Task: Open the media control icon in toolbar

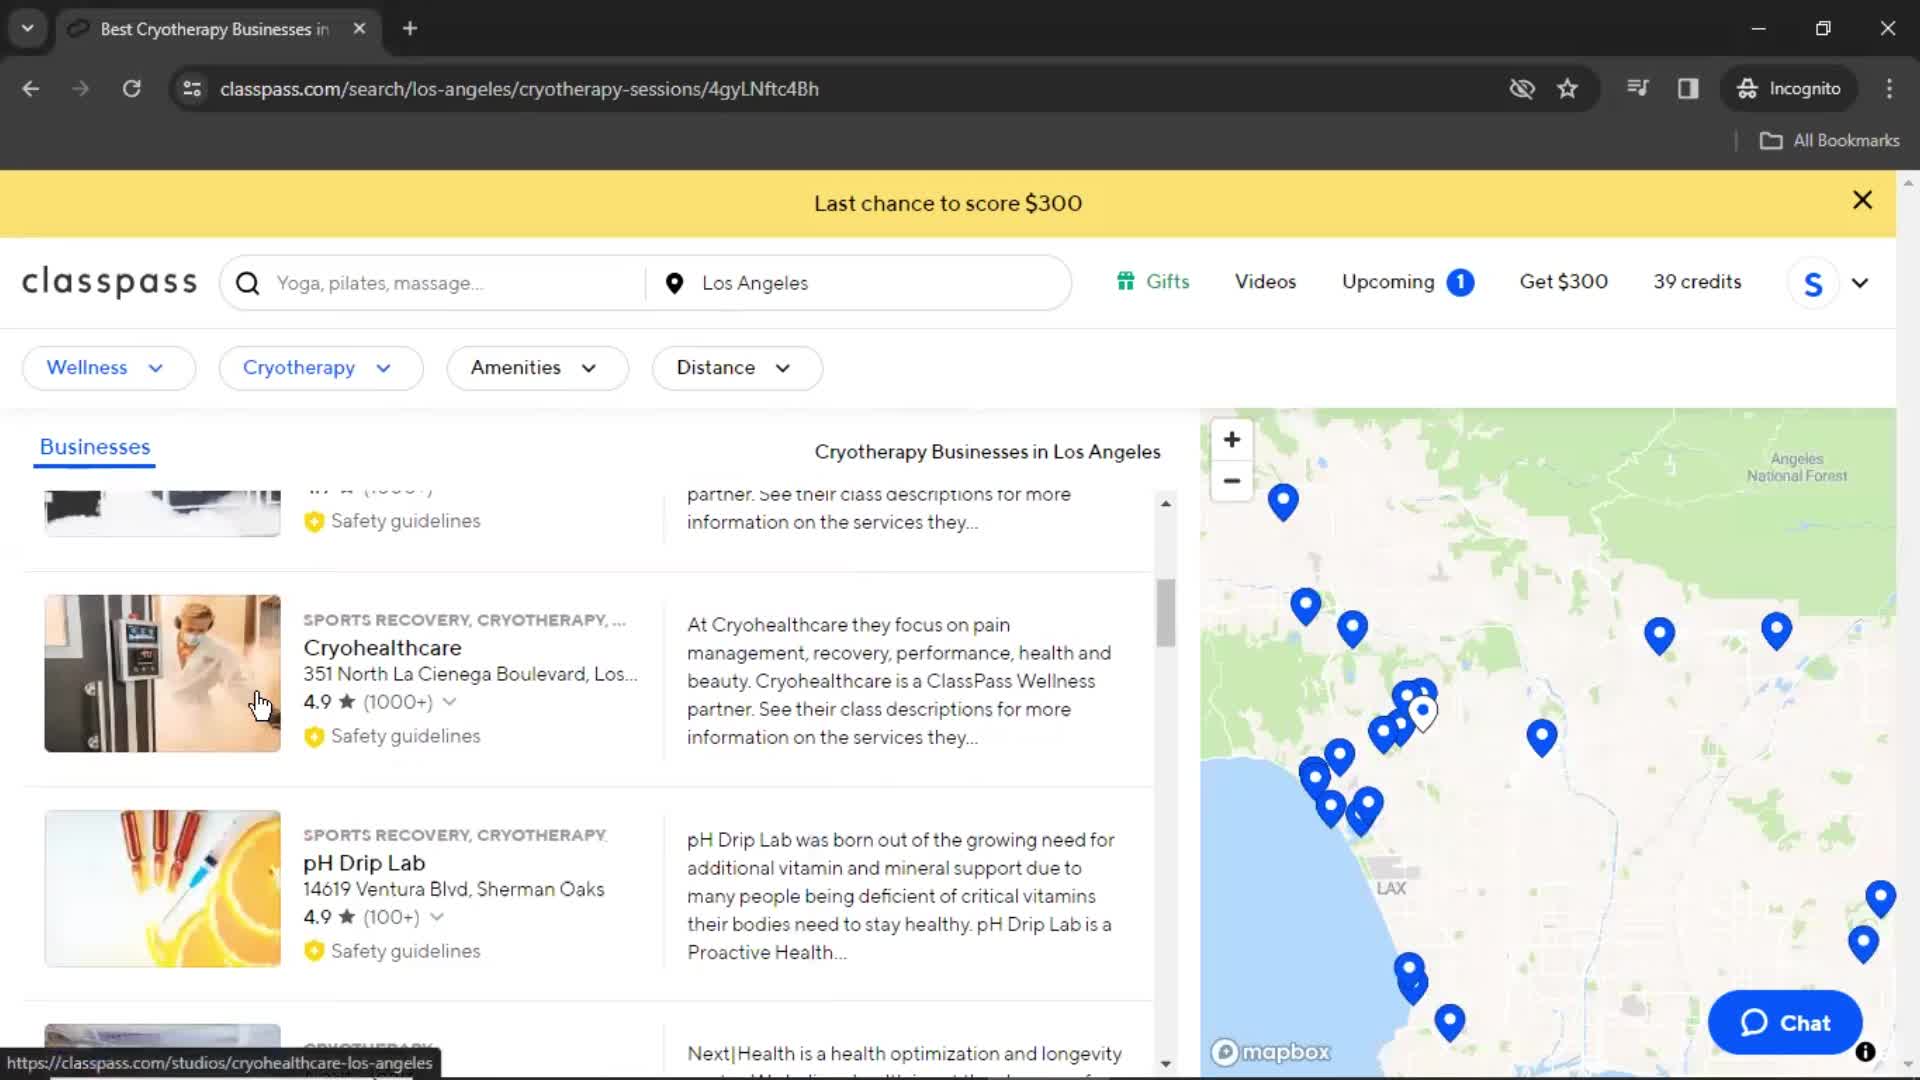Action: pyautogui.click(x=1637, y=89)
